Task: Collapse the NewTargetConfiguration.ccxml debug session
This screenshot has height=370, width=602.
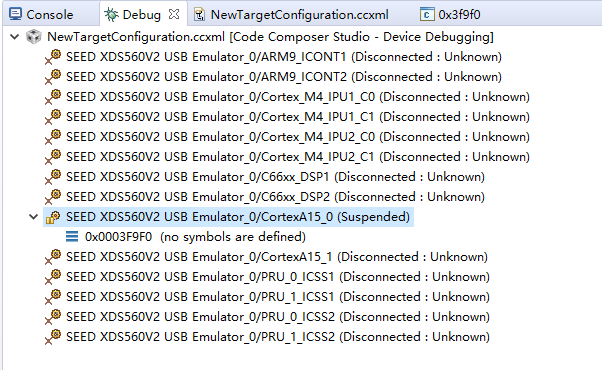Action: (x=15, y=37)
